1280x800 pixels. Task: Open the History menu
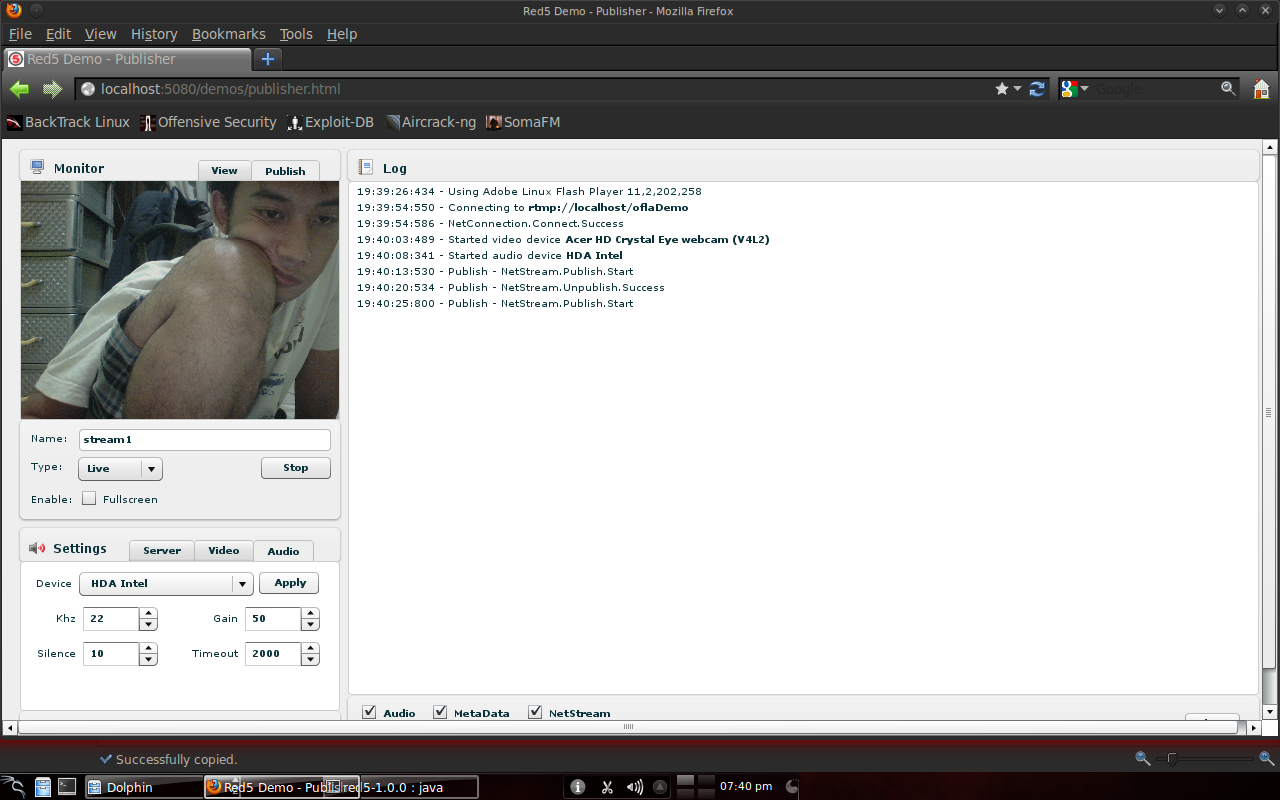154,34
